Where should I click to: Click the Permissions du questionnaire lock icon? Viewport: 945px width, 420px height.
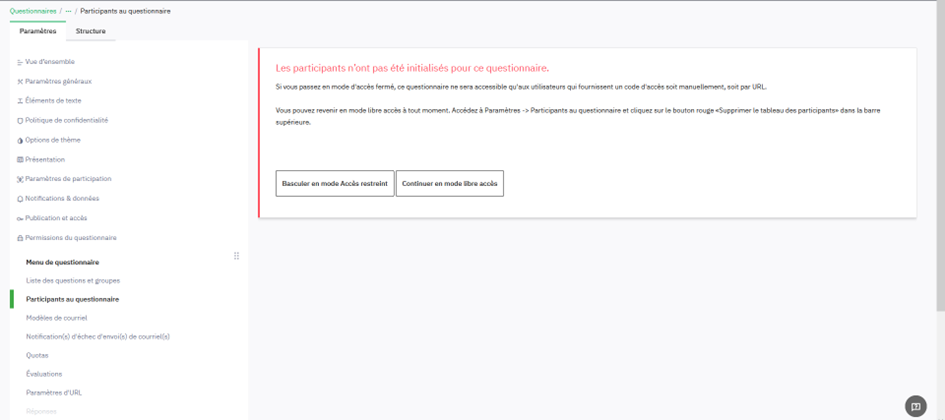coord(20,238)
